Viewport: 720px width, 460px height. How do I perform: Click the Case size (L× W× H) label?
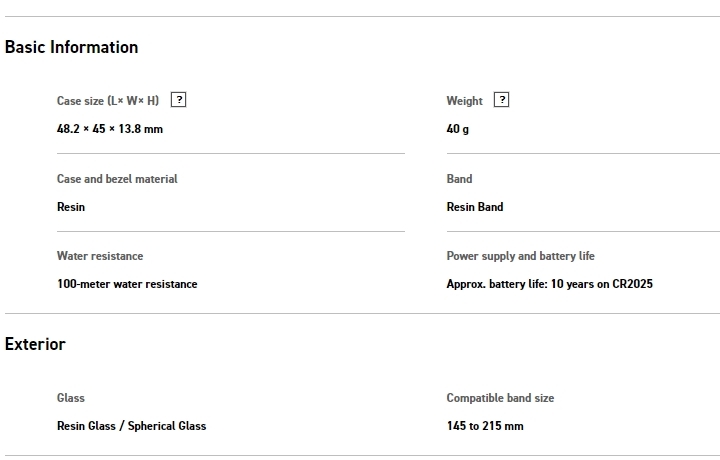pos(108,101)
